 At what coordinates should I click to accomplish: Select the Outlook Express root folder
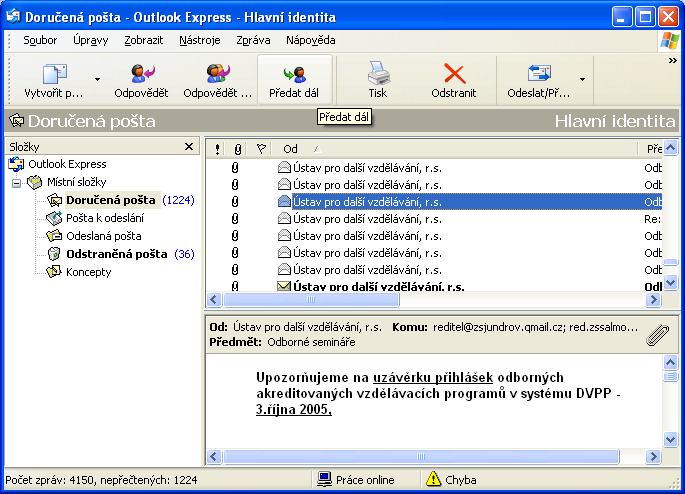click(67, 164)
